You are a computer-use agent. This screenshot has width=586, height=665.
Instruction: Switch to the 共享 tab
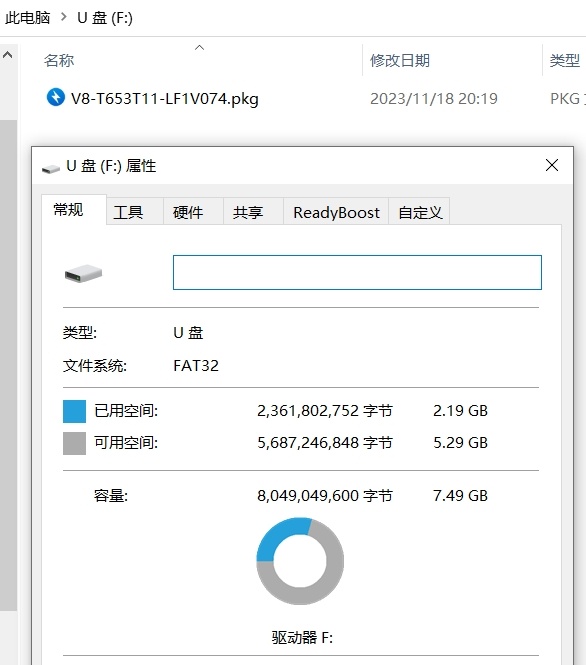pos(248,212)
